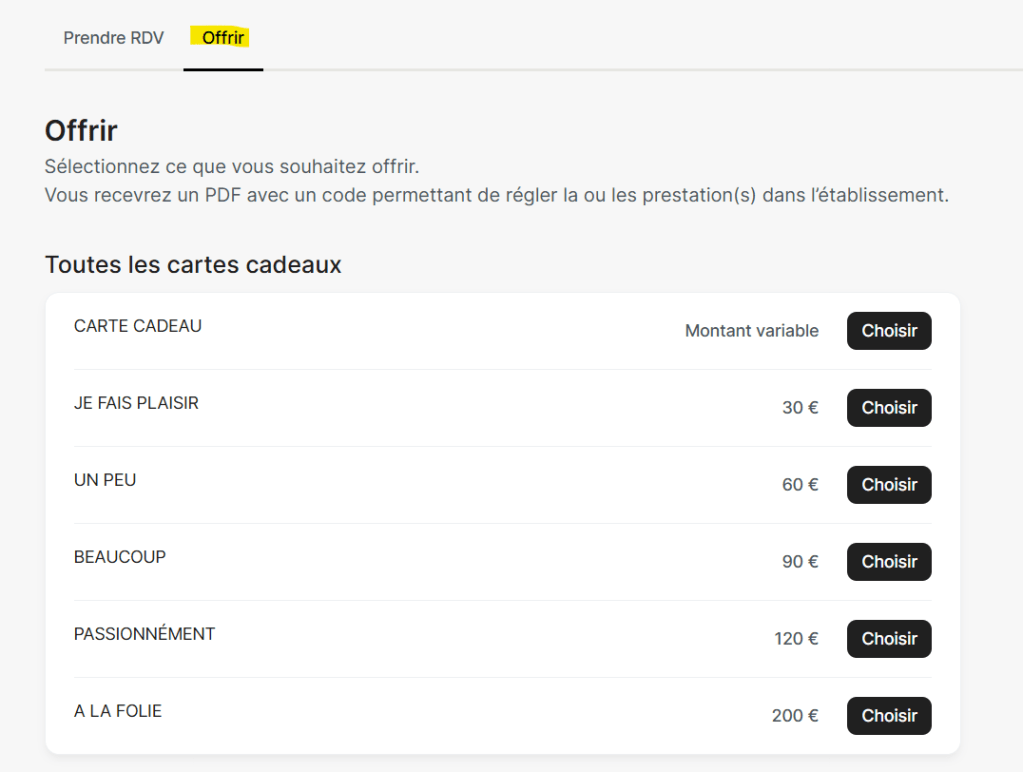
Task: Click the 30 € price
Action: tap(799, 408)
